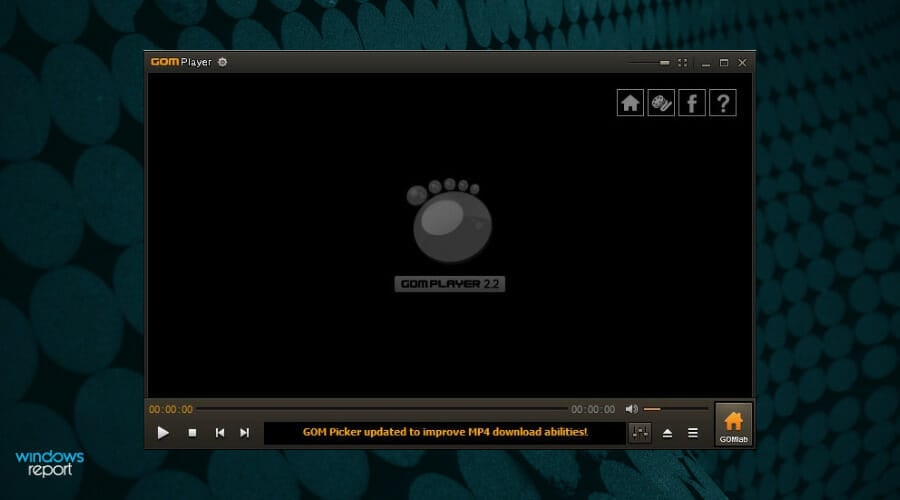Adjust the orange volume slider
This screenshot has width=900, height=500.
676,409
